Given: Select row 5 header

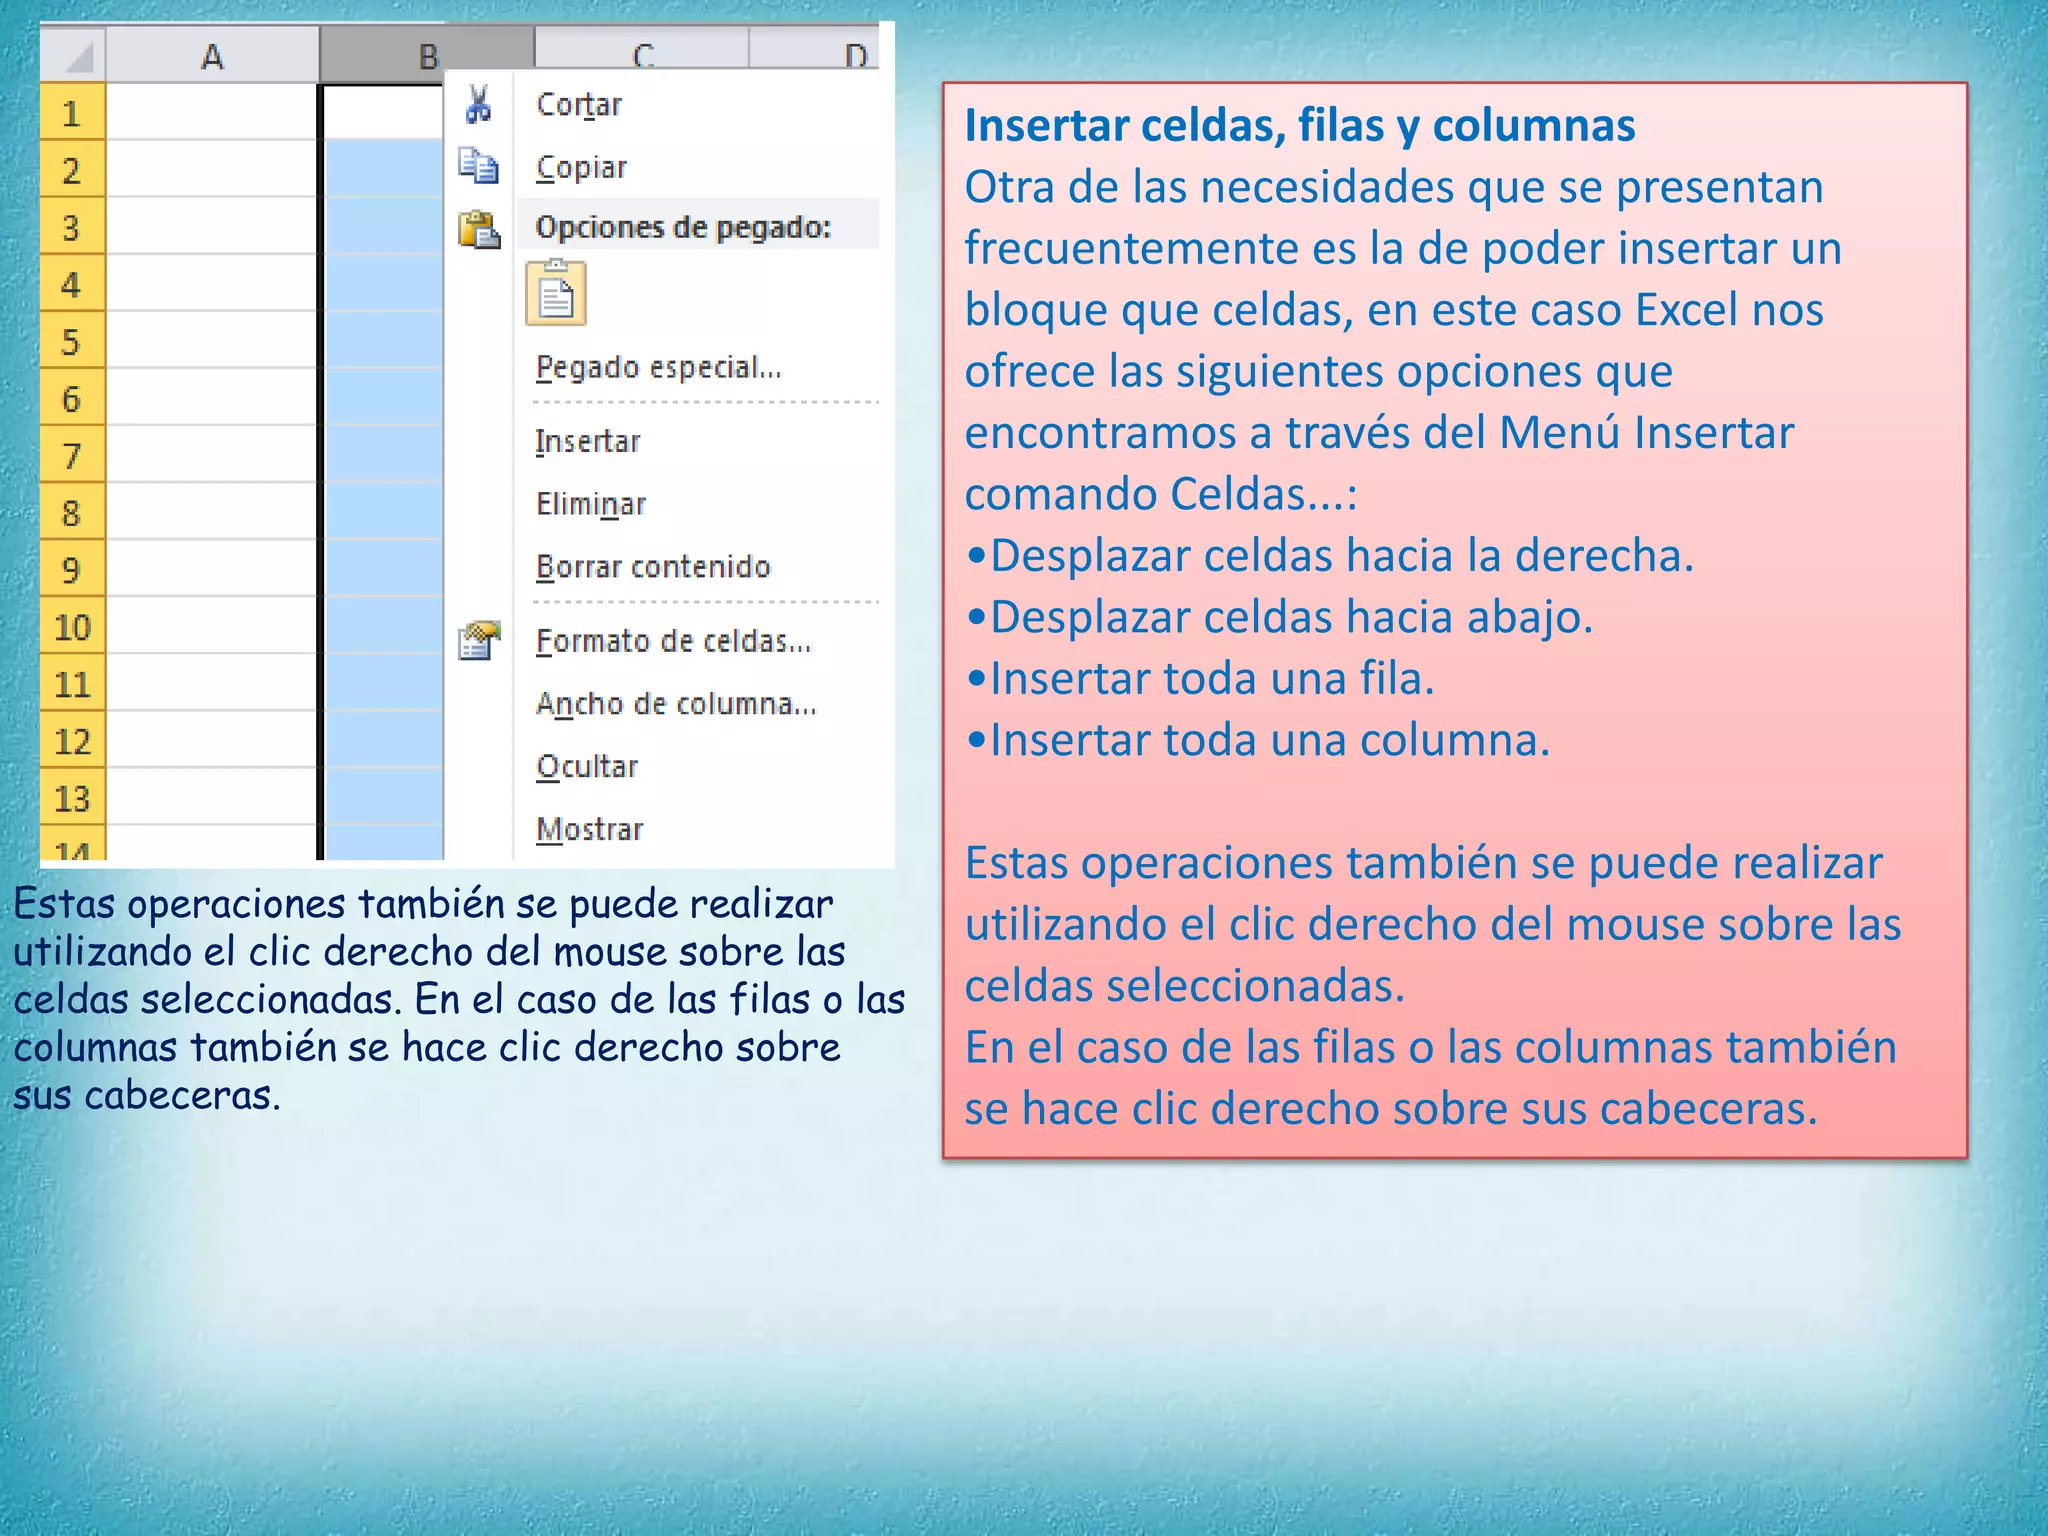Looking at the screenshot, I should pyautogui.click(x=72, y=341).
